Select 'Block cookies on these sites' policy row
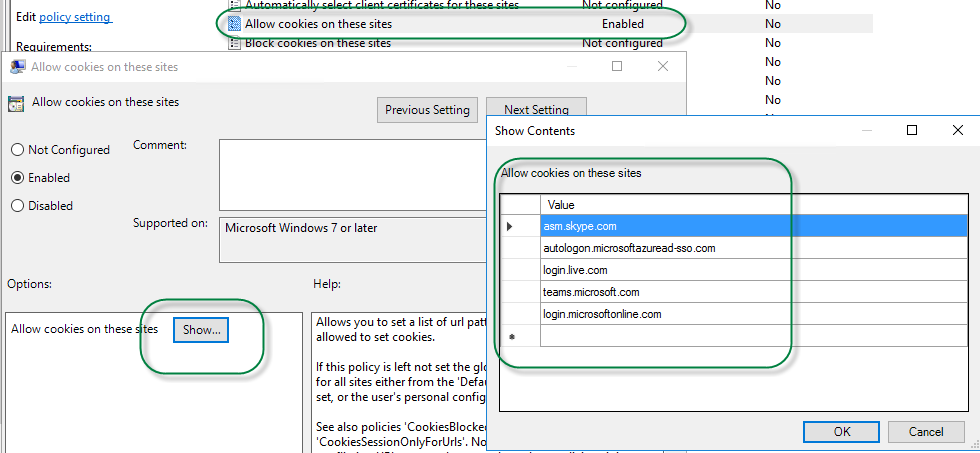 pyautogui.click(x=550, y=43)
